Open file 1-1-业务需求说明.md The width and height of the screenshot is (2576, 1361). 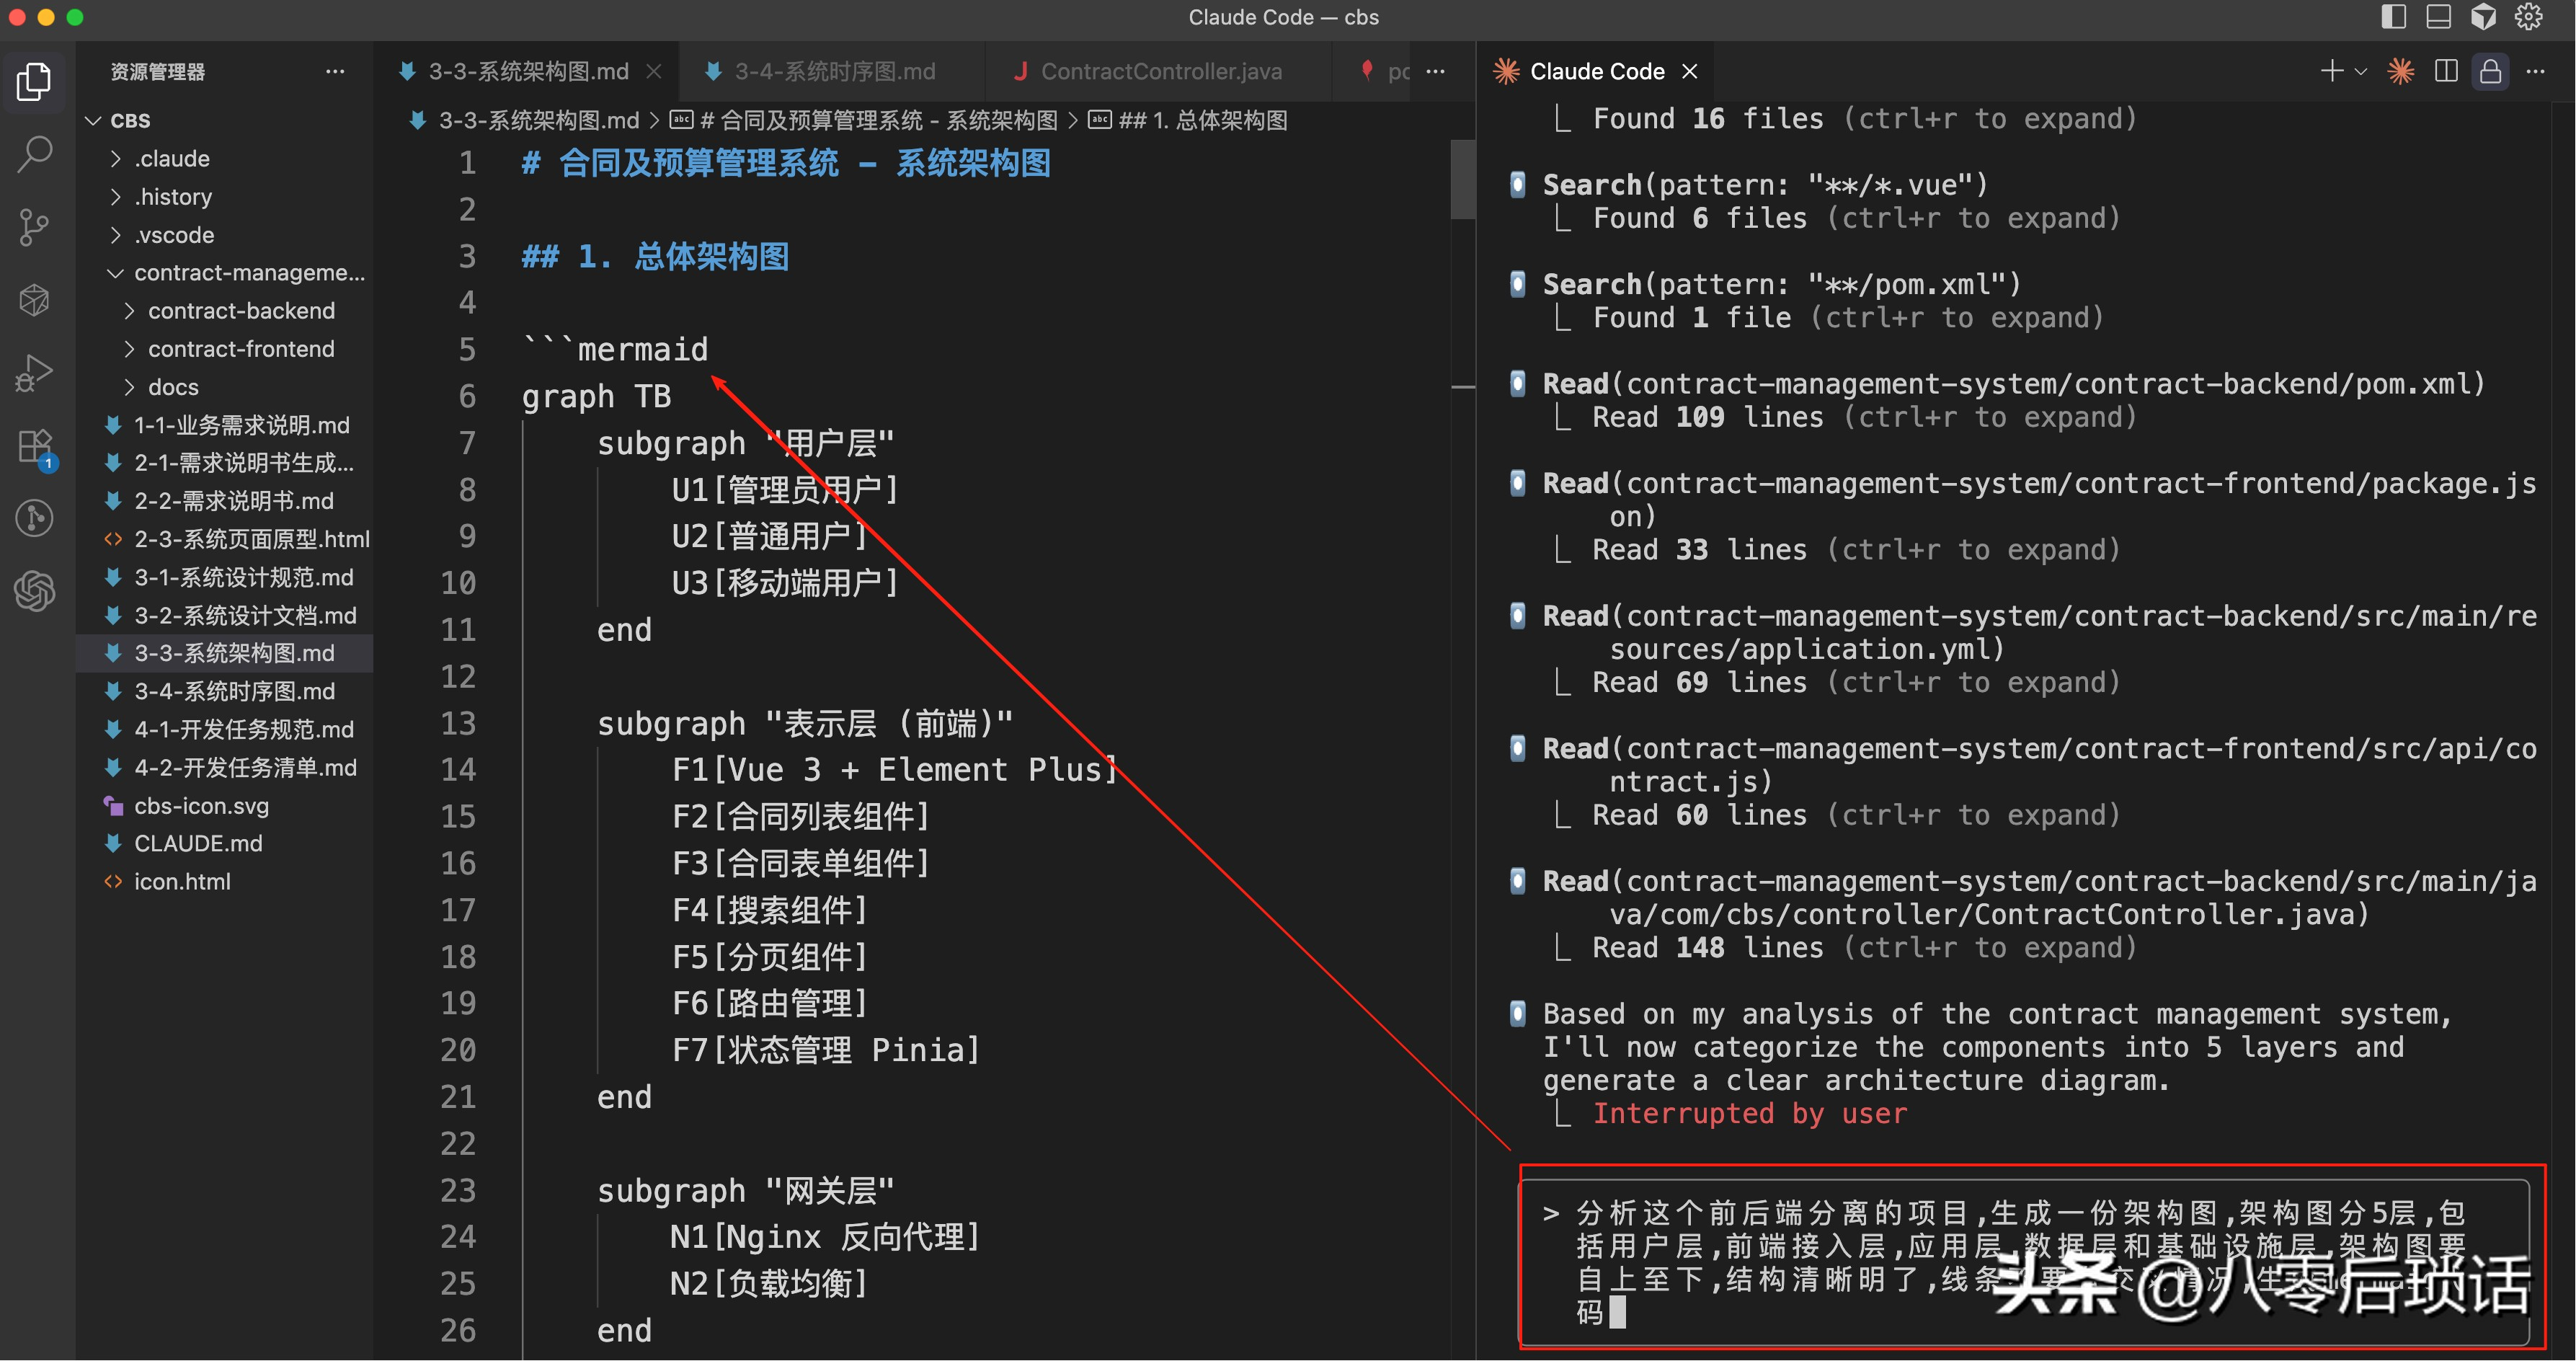[225, 425]
